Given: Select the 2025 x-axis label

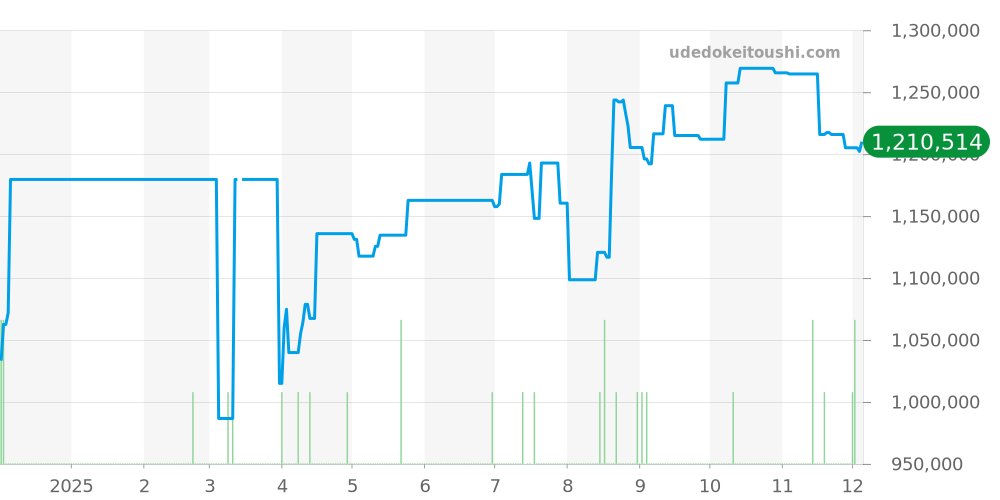Looking at the screenshot, I should 71,486.
